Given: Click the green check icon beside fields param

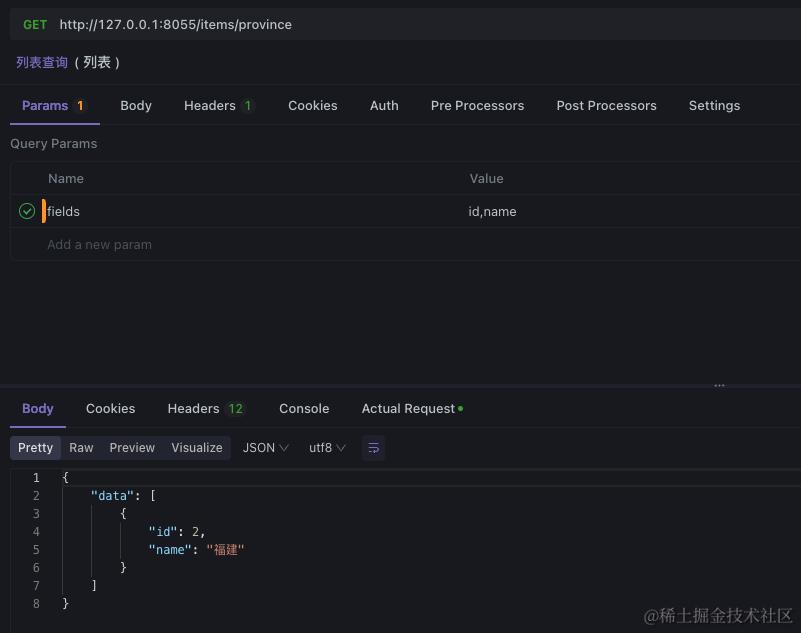Looking at the screenshot, I should [x=26, y=211].
